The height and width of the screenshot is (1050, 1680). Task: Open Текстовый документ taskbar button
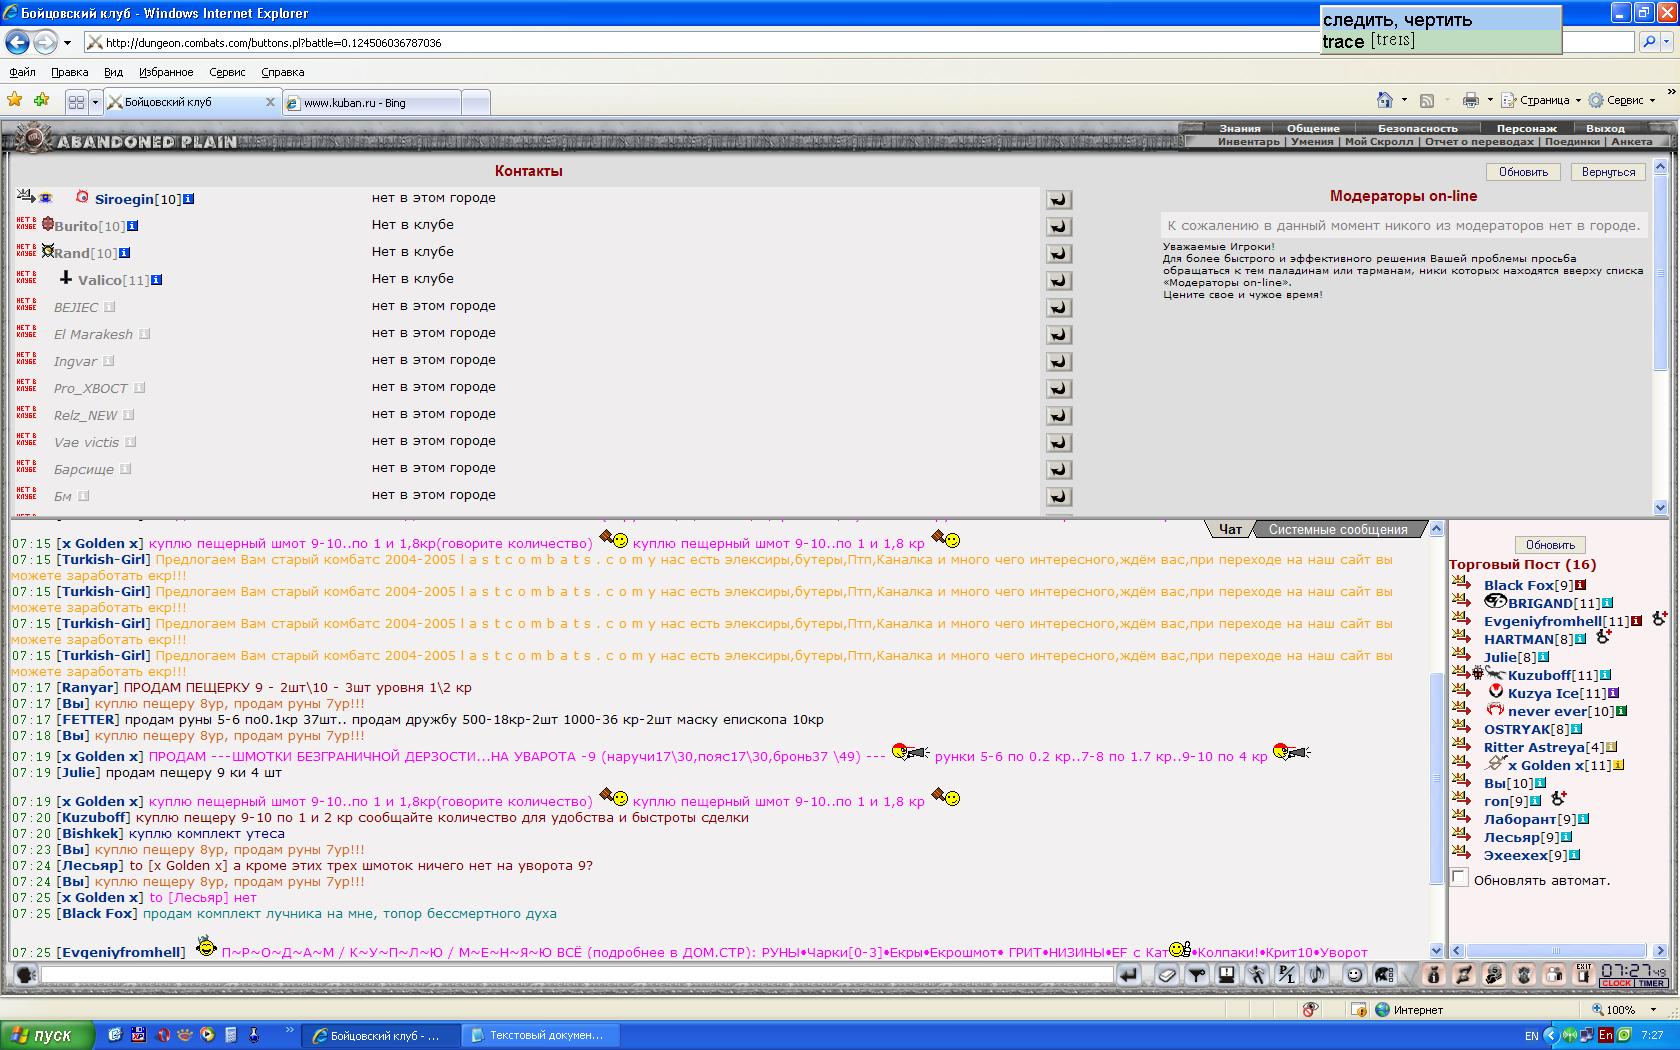click(x=541, y=1035)
